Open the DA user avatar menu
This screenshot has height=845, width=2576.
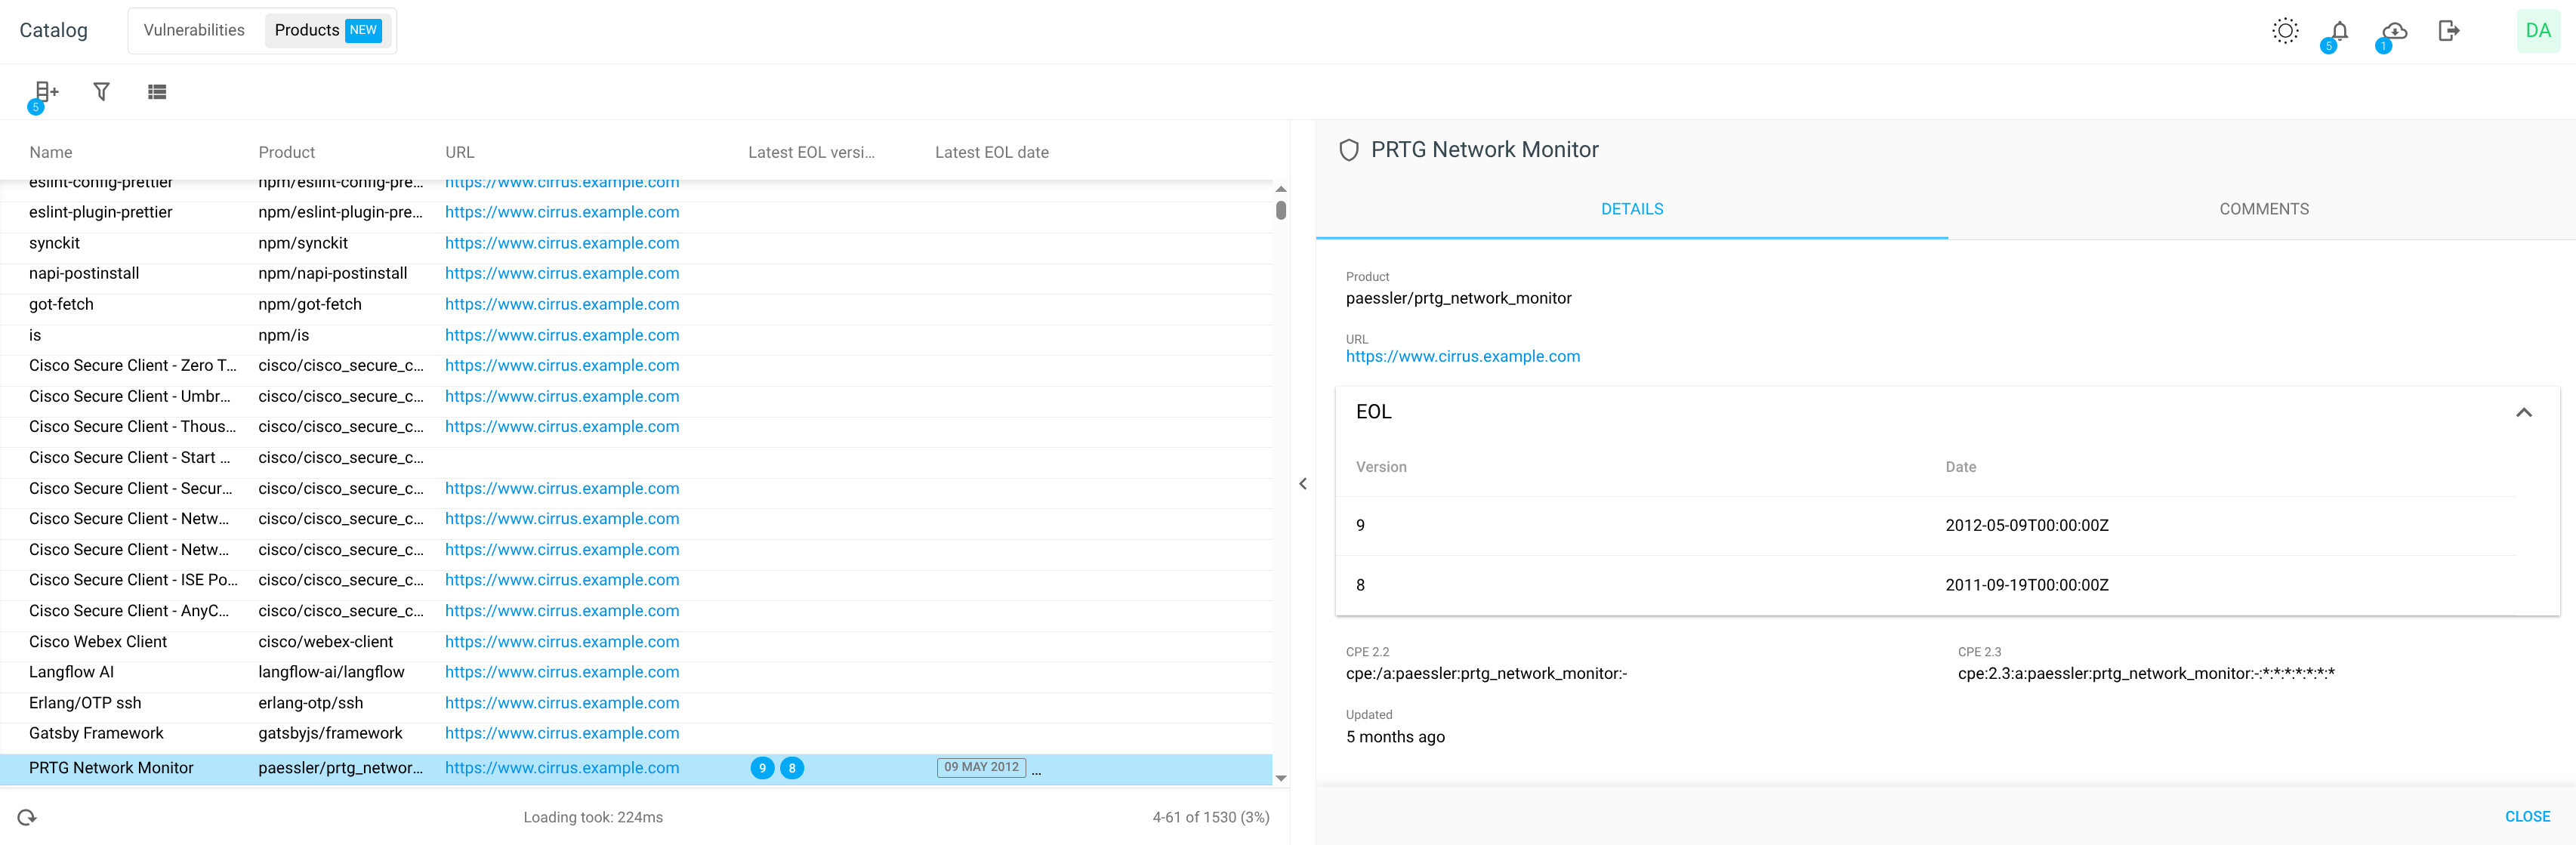tap(2538, 30)
